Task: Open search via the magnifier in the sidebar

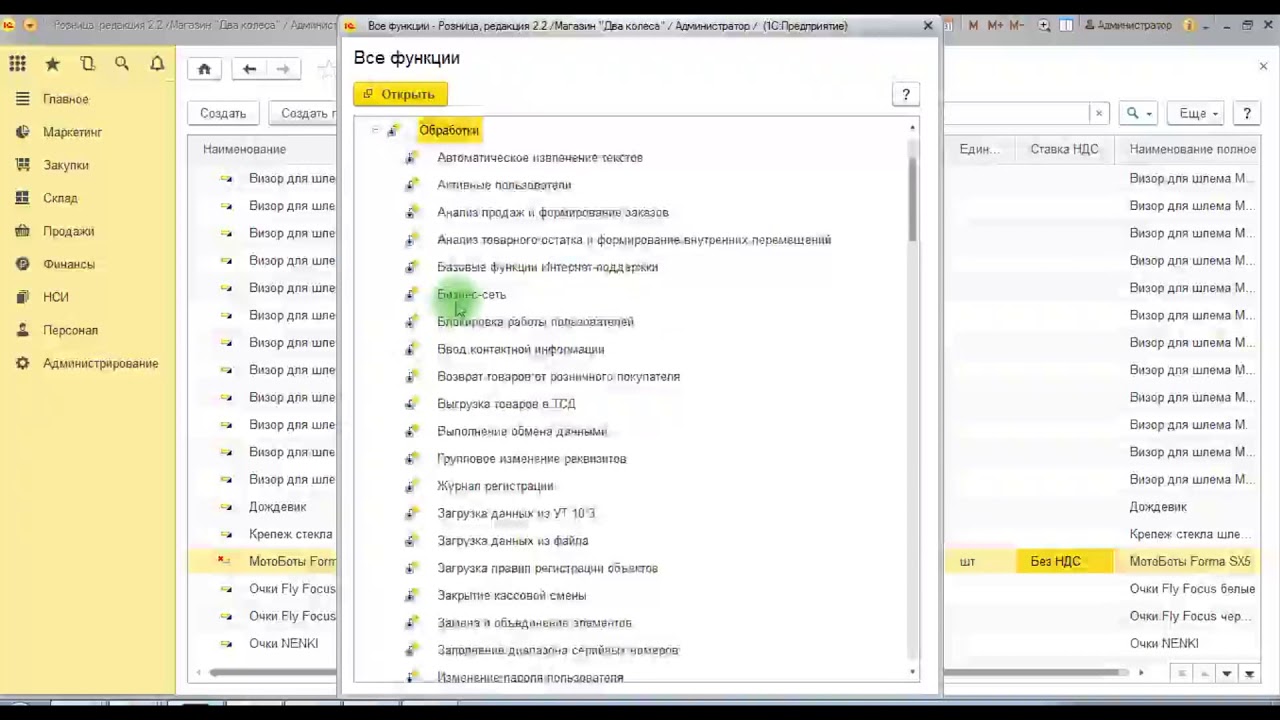Action: point(122,64)
